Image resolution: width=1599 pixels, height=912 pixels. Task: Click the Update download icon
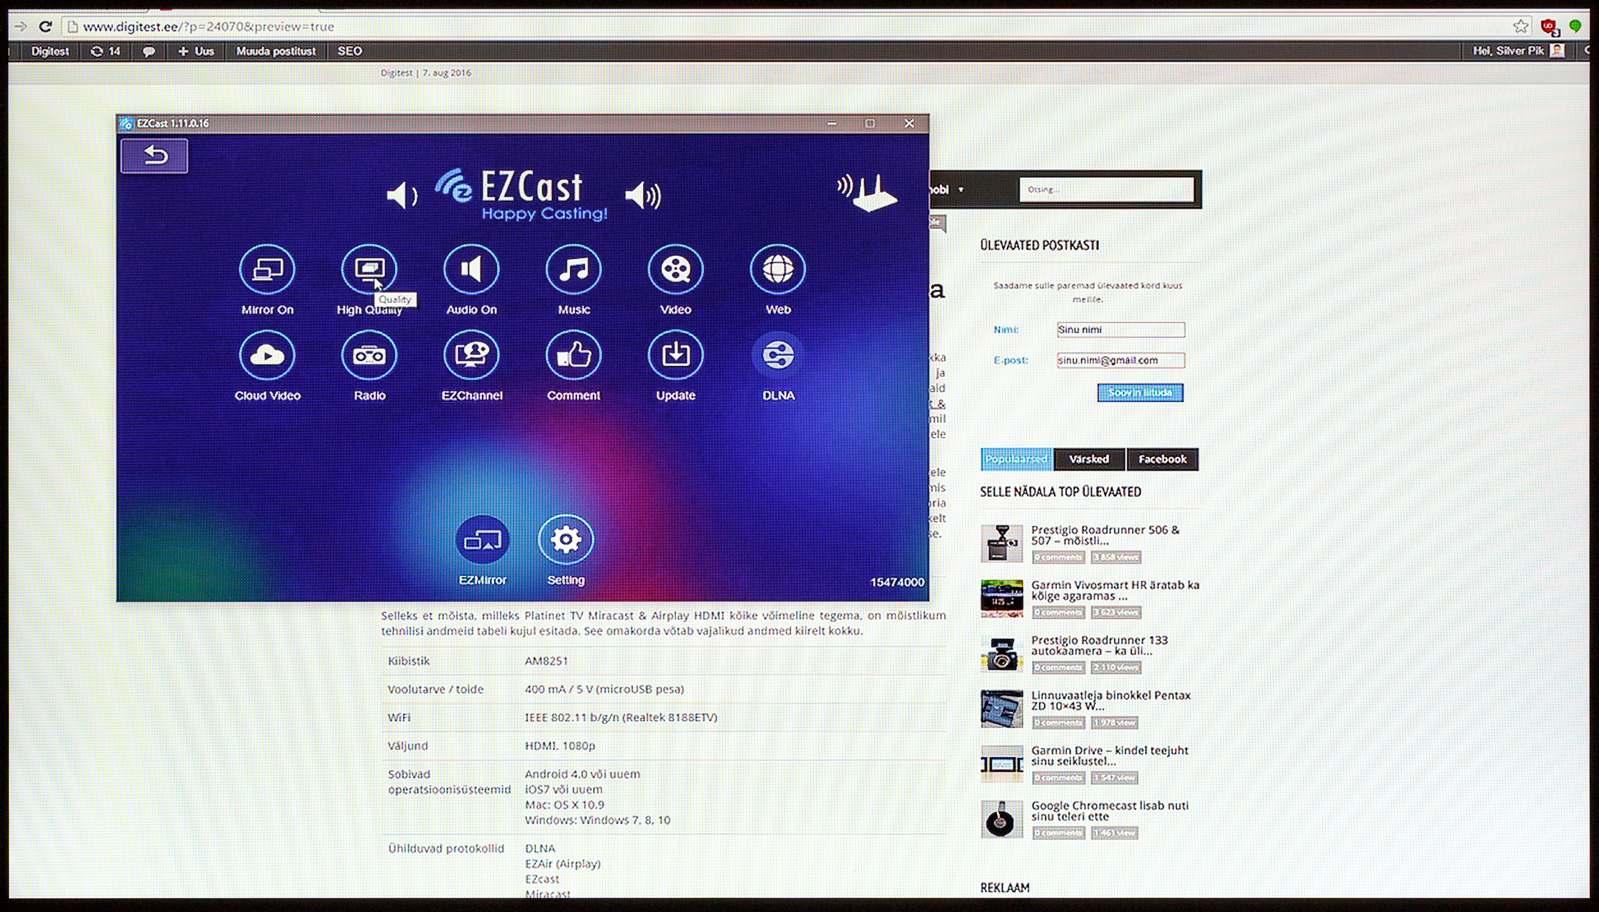click(x=675, y=355)
